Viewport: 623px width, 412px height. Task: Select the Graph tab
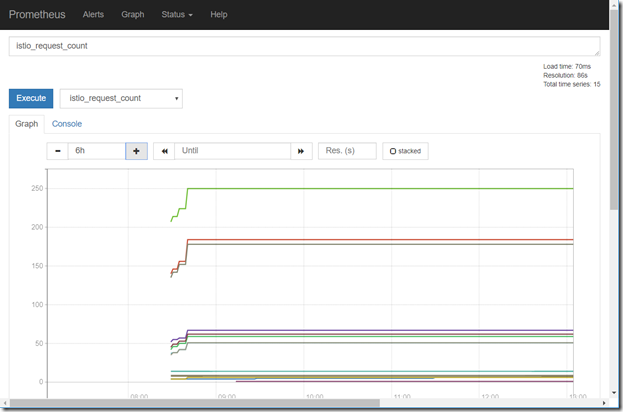click(27, 124)
